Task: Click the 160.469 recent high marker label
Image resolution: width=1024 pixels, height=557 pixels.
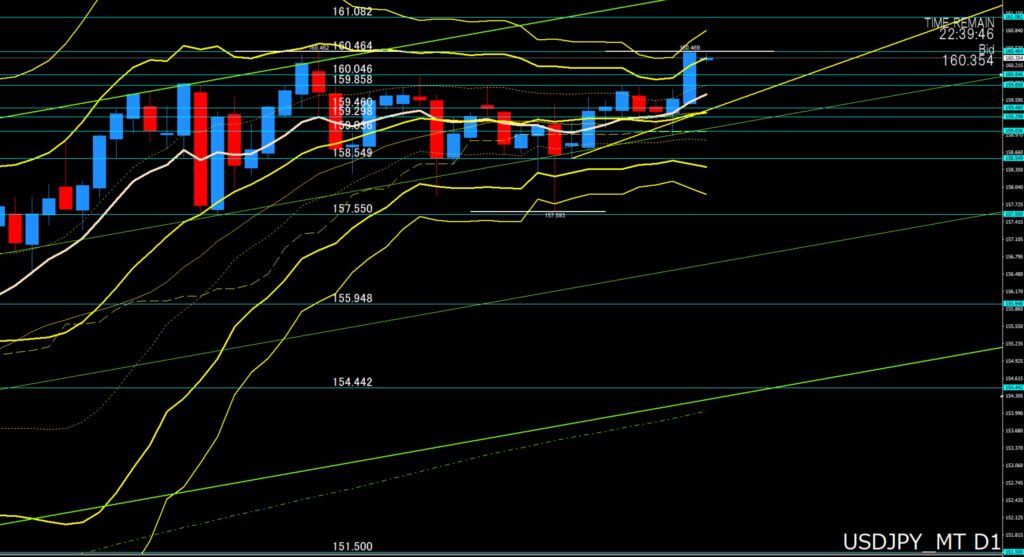Action: [689, 46]
